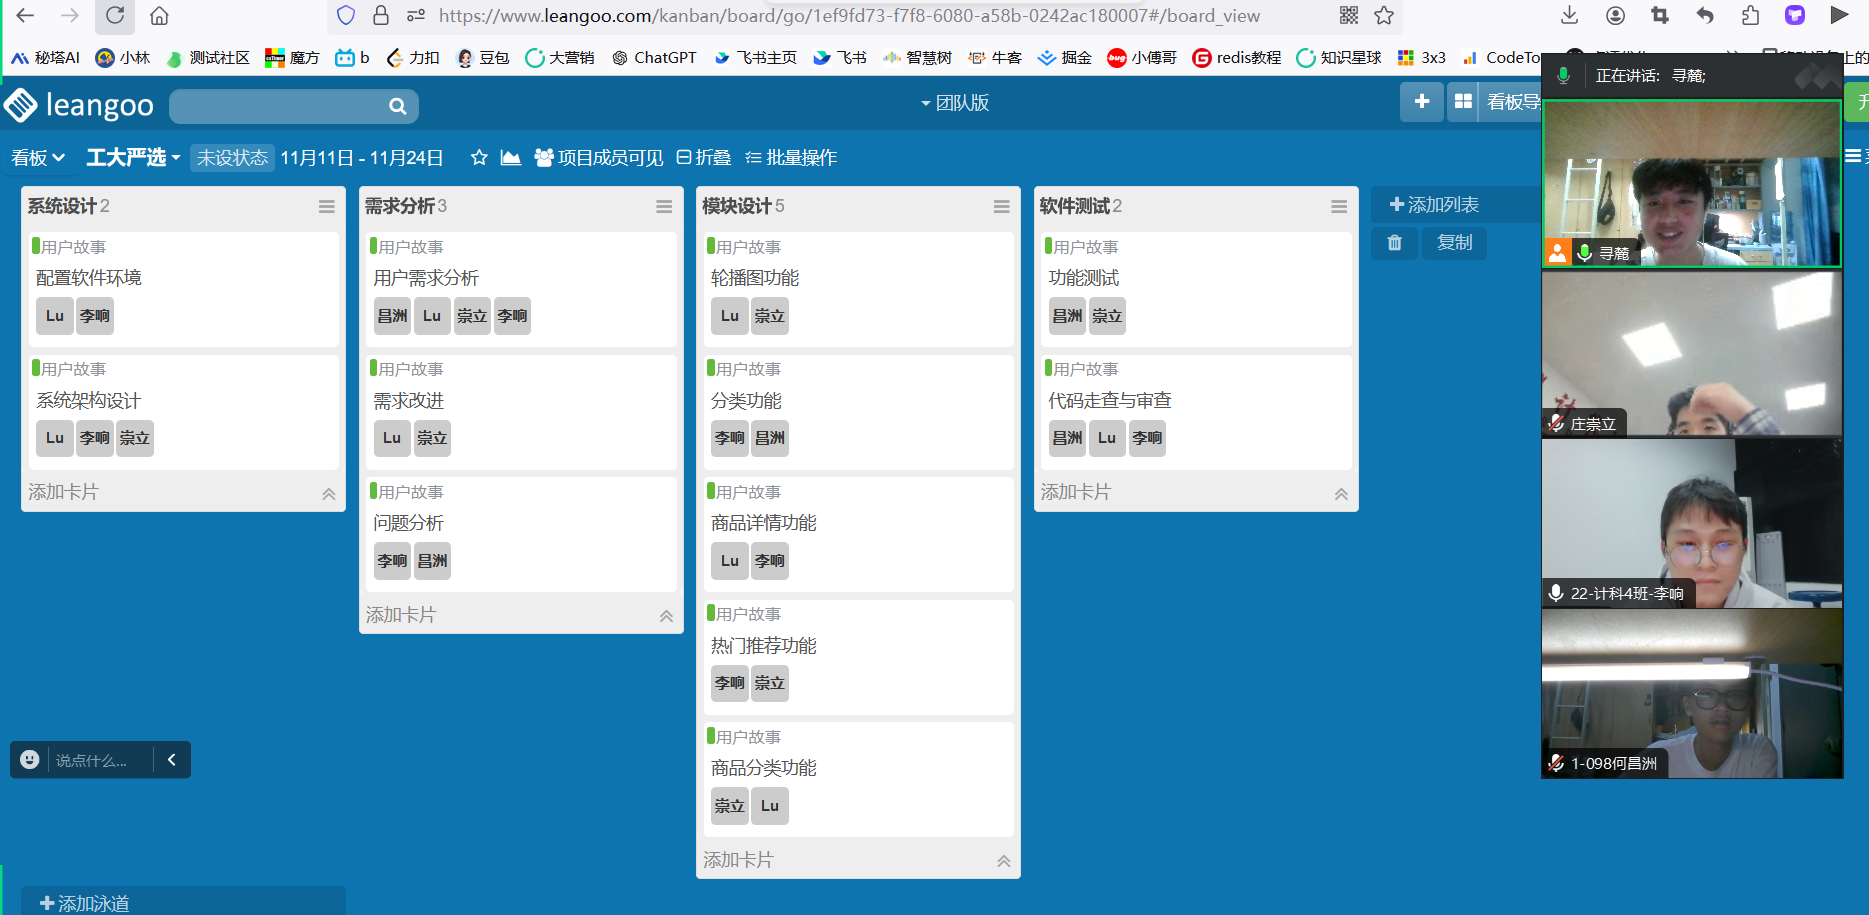Toggle the 项目成员可见 visibility setting
This screenshot has width=1869, height=915.
point(598,158)
